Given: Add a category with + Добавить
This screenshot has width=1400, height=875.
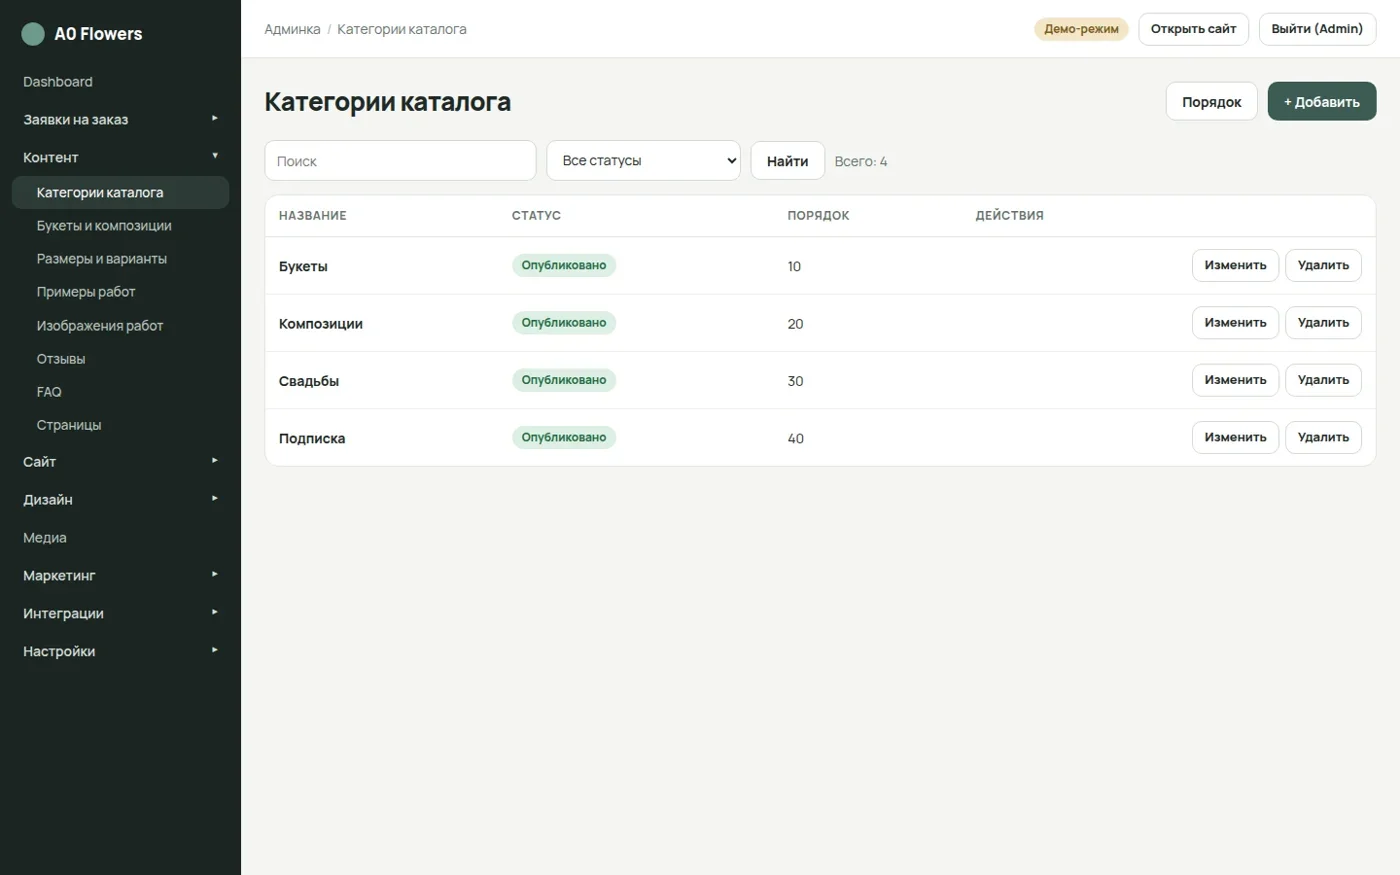Looking at the screenshot, I should point(1322,102).
